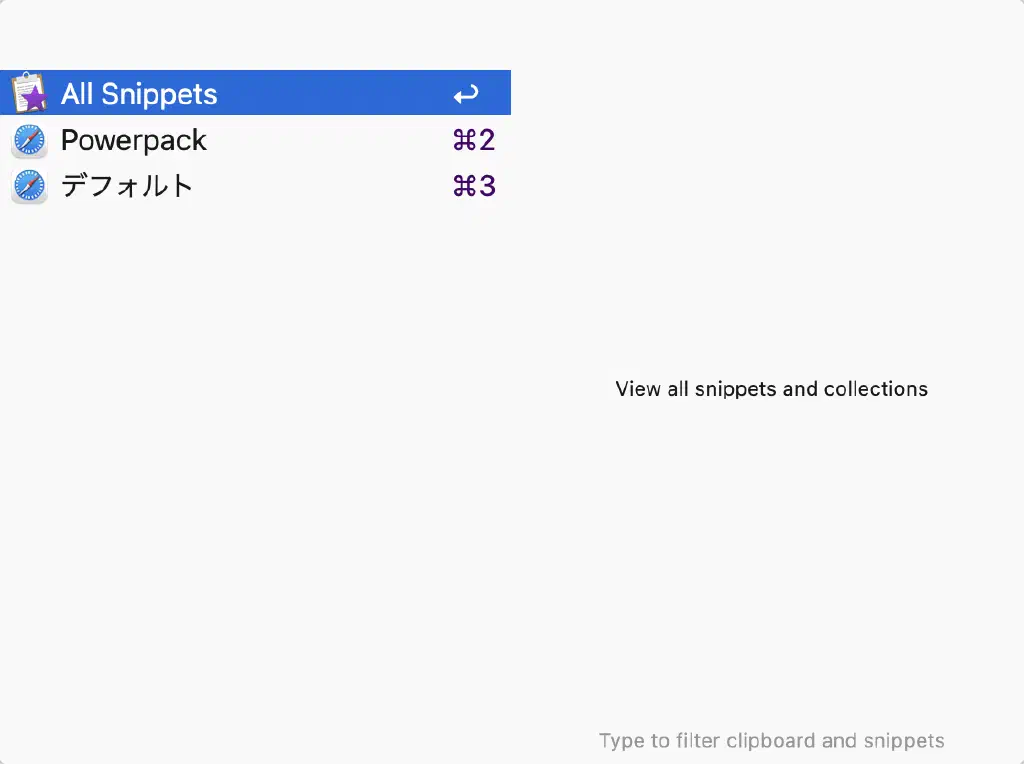The height and width of the screenshot is (764, 1024).
Task: Click the デフォルト collection compass icon
Action: point(30,186)
